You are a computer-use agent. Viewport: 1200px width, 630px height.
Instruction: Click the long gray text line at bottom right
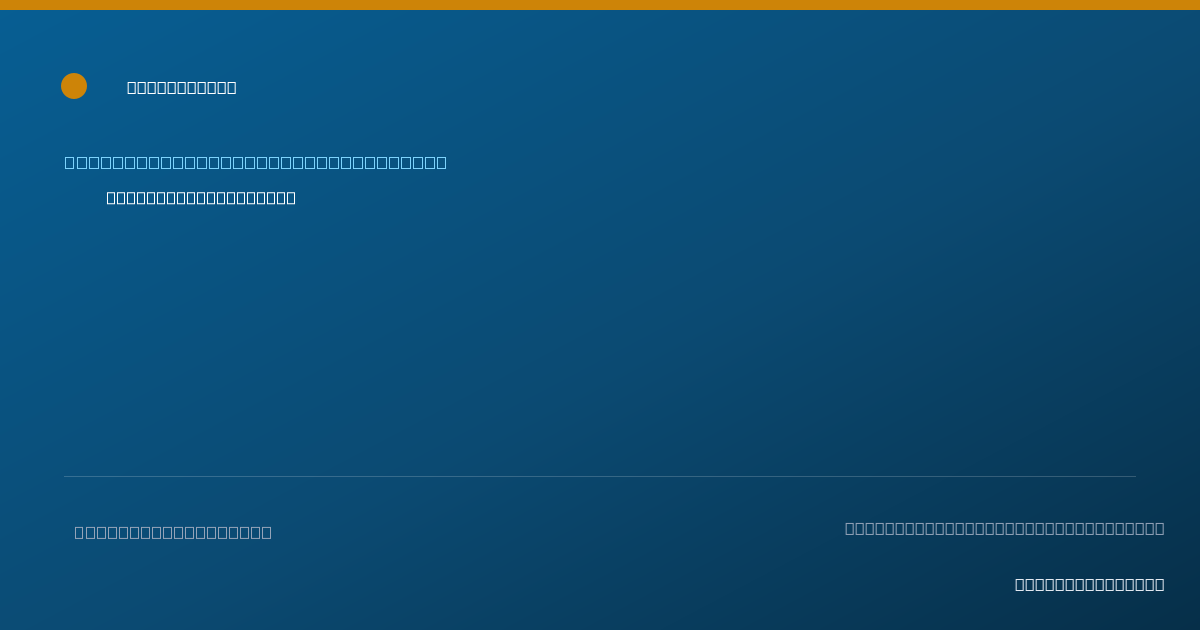[1005, 528]
